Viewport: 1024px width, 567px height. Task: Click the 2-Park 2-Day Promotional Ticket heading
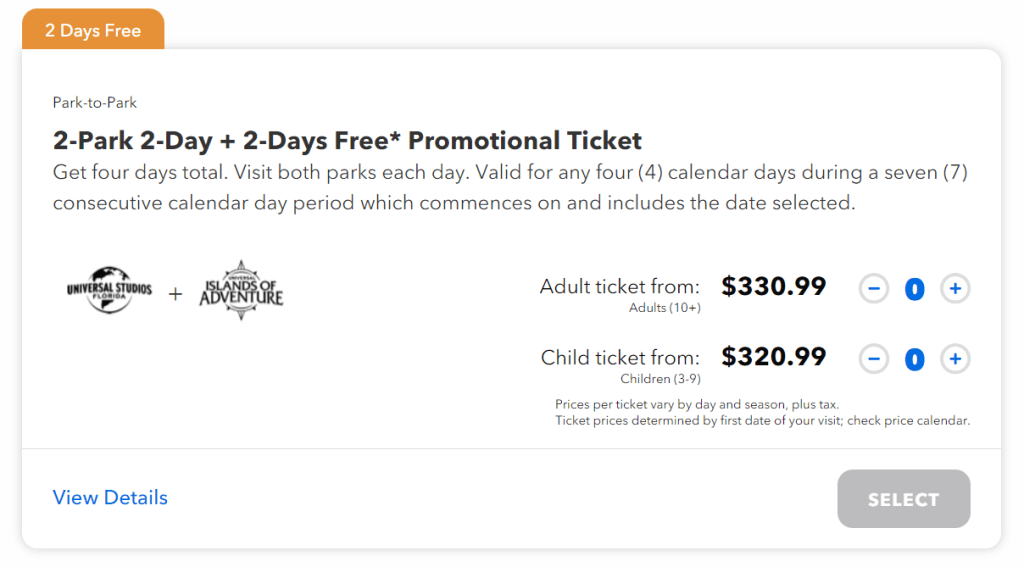[x=347, y=140]
